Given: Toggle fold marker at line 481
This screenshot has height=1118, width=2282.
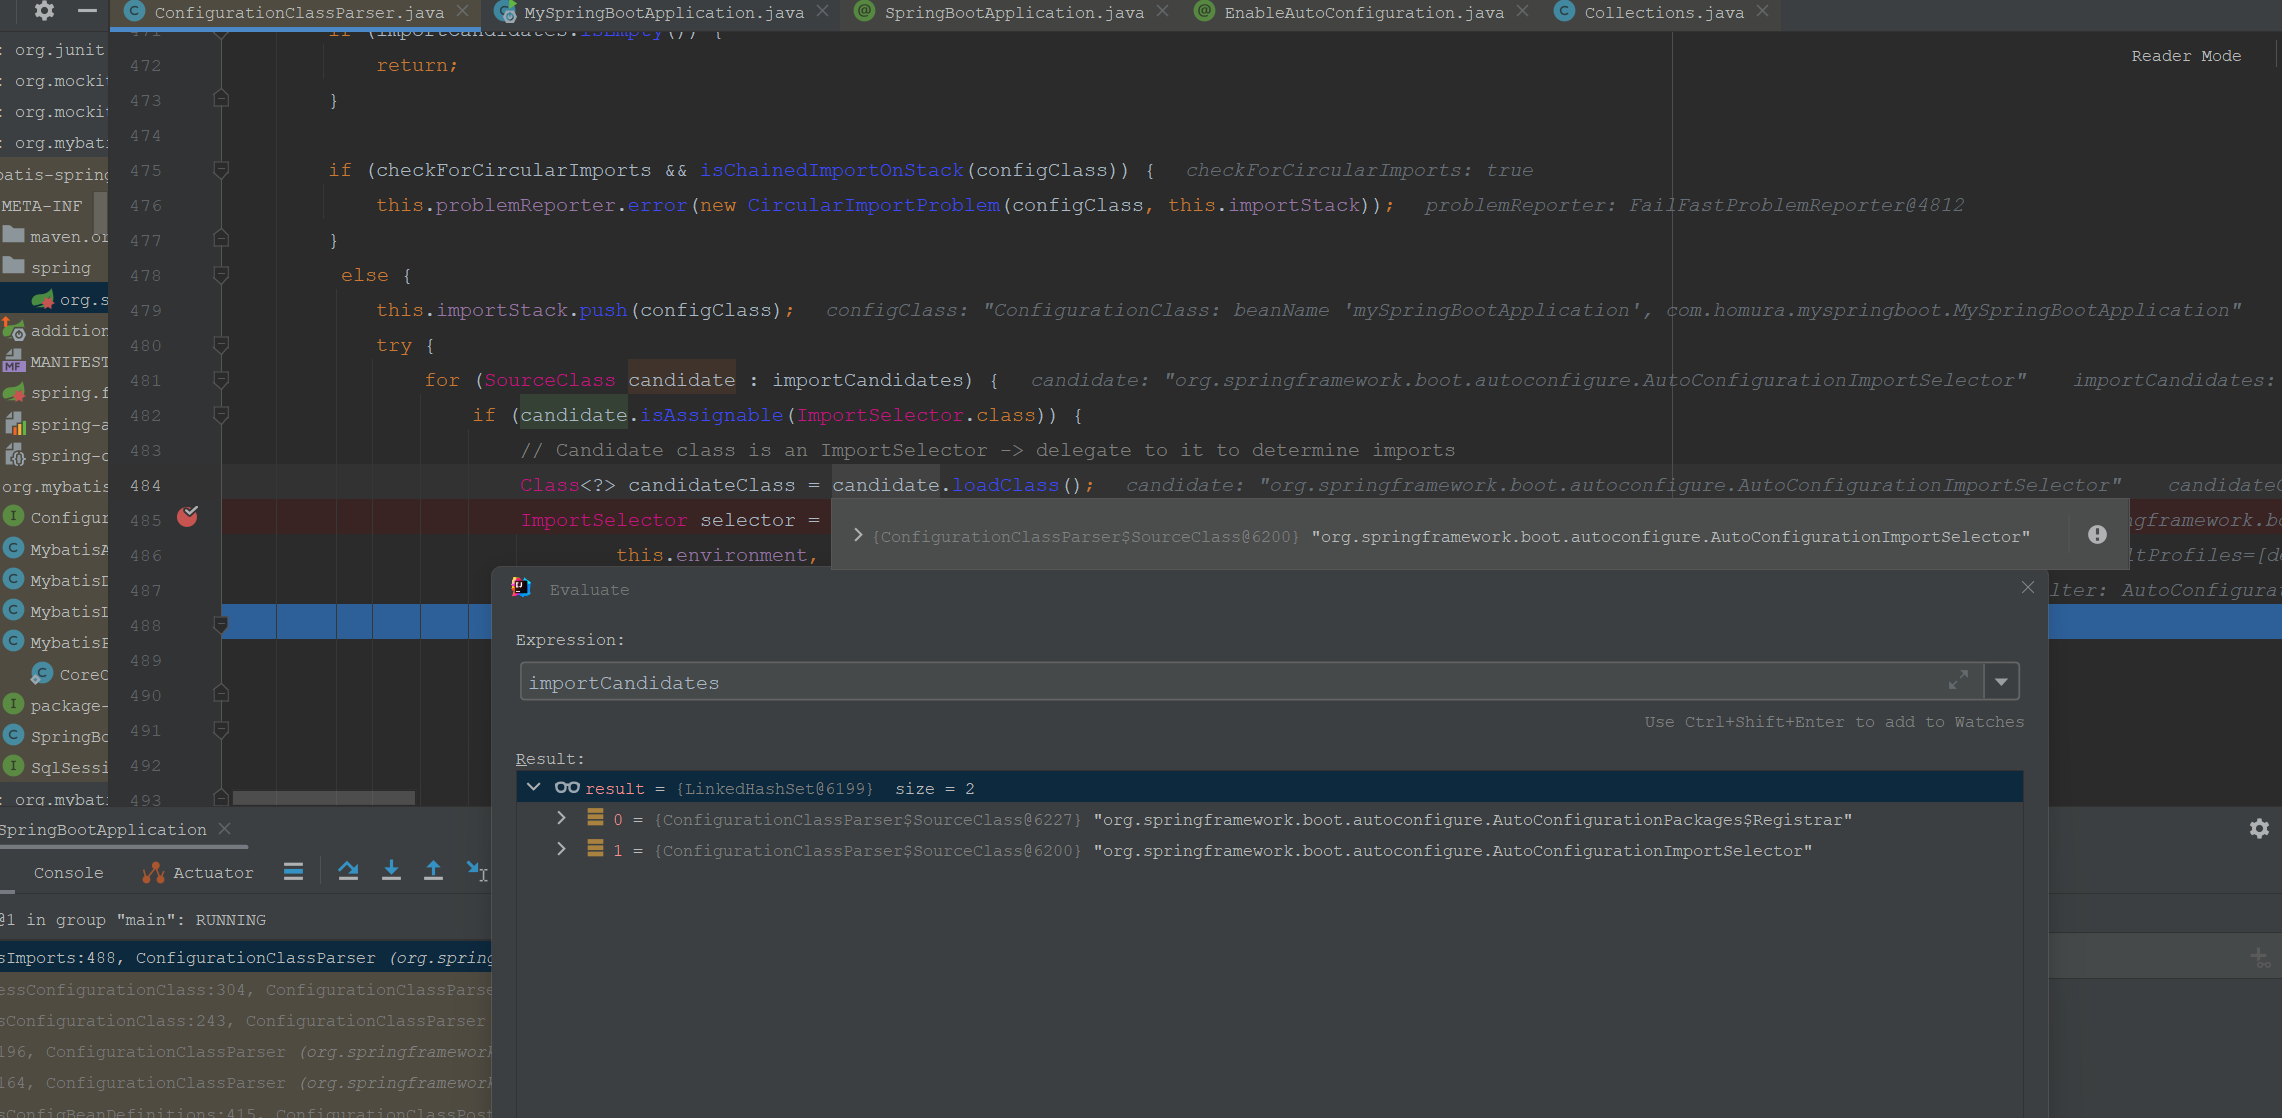Looking at the screenshot, I should coord(221,379).
